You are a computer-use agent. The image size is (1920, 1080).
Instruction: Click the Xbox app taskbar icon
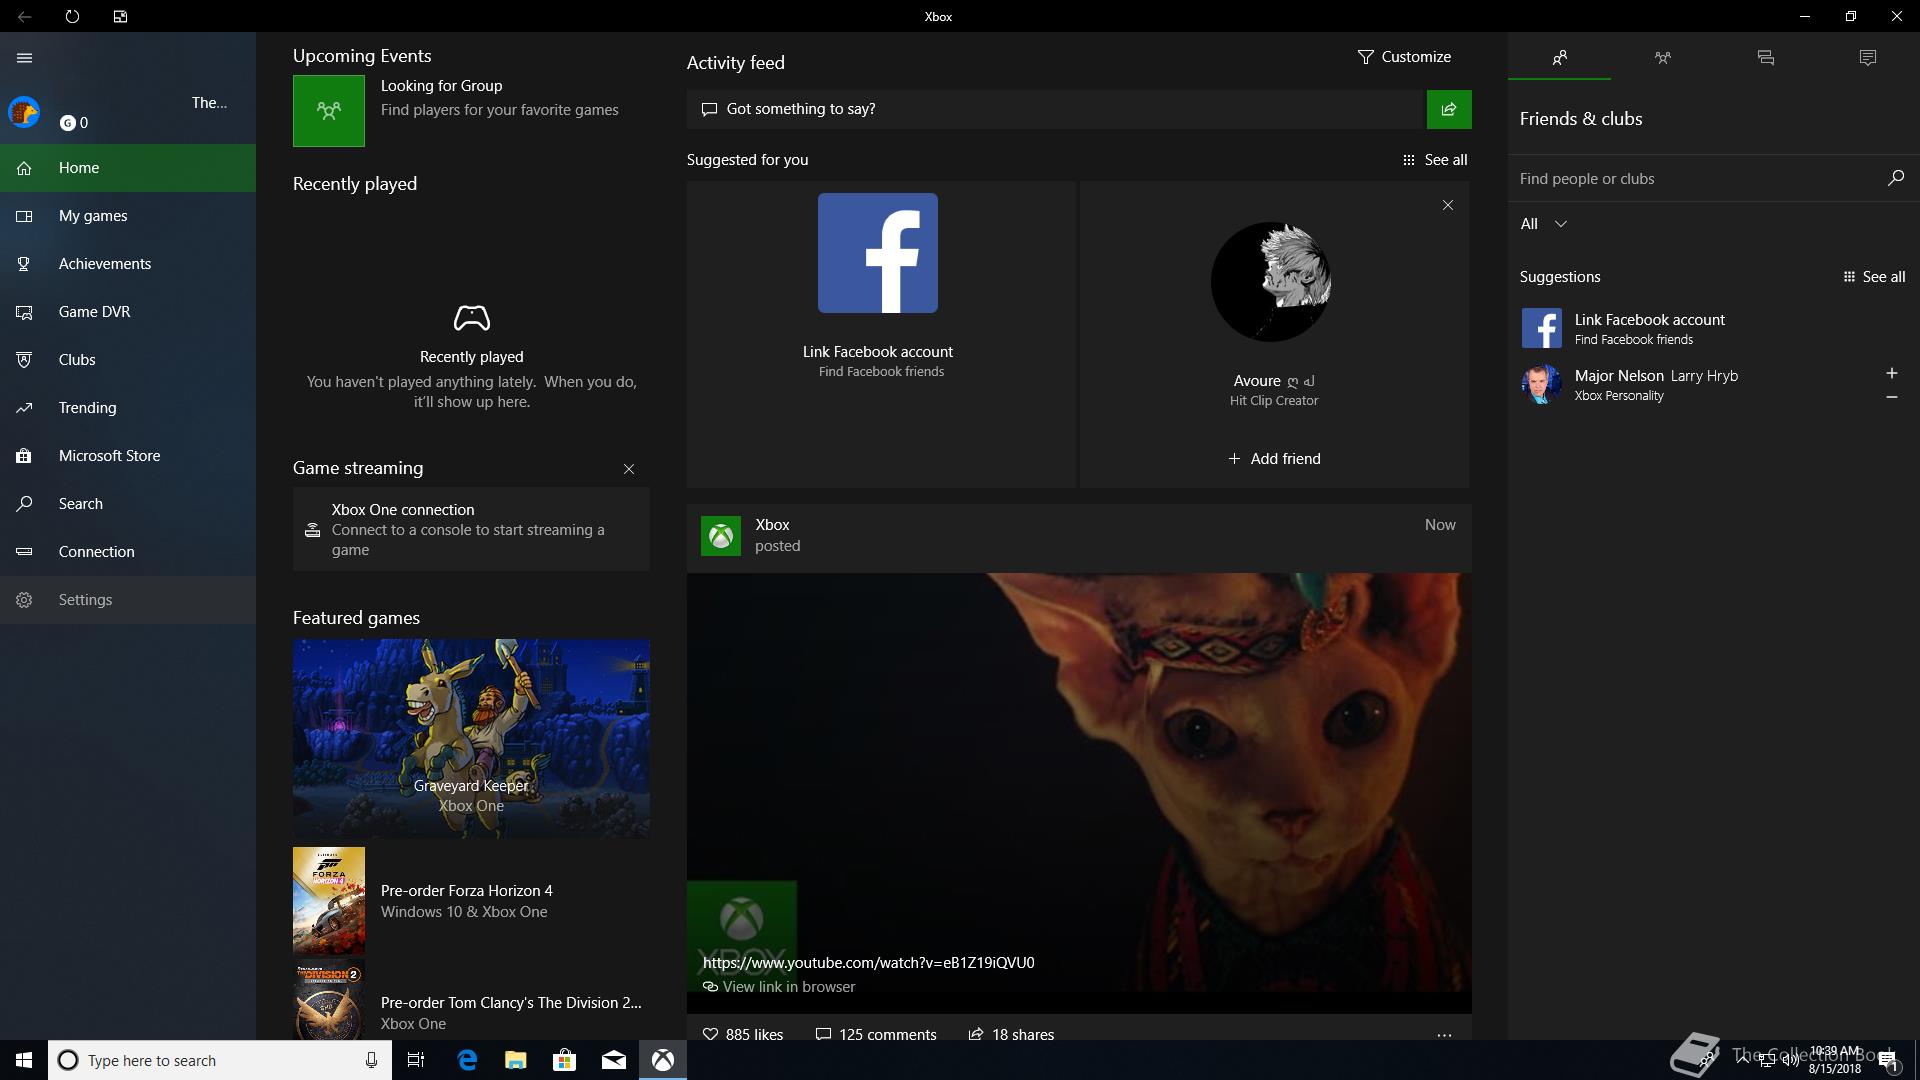(663, 1060)
